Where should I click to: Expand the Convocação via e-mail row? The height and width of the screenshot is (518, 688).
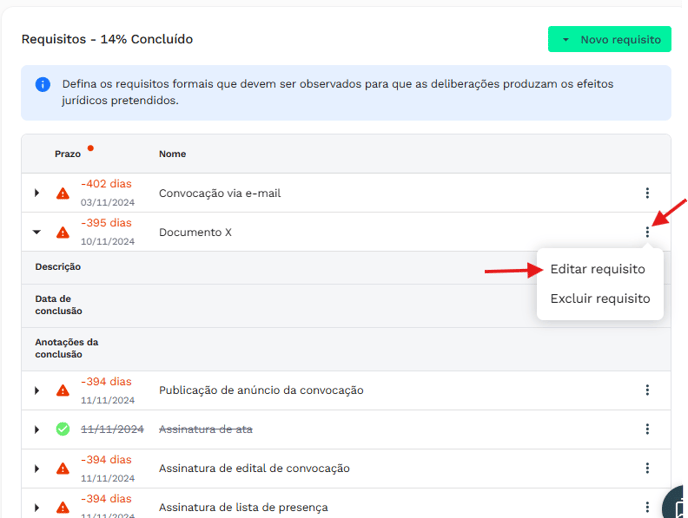coord(37,193)
